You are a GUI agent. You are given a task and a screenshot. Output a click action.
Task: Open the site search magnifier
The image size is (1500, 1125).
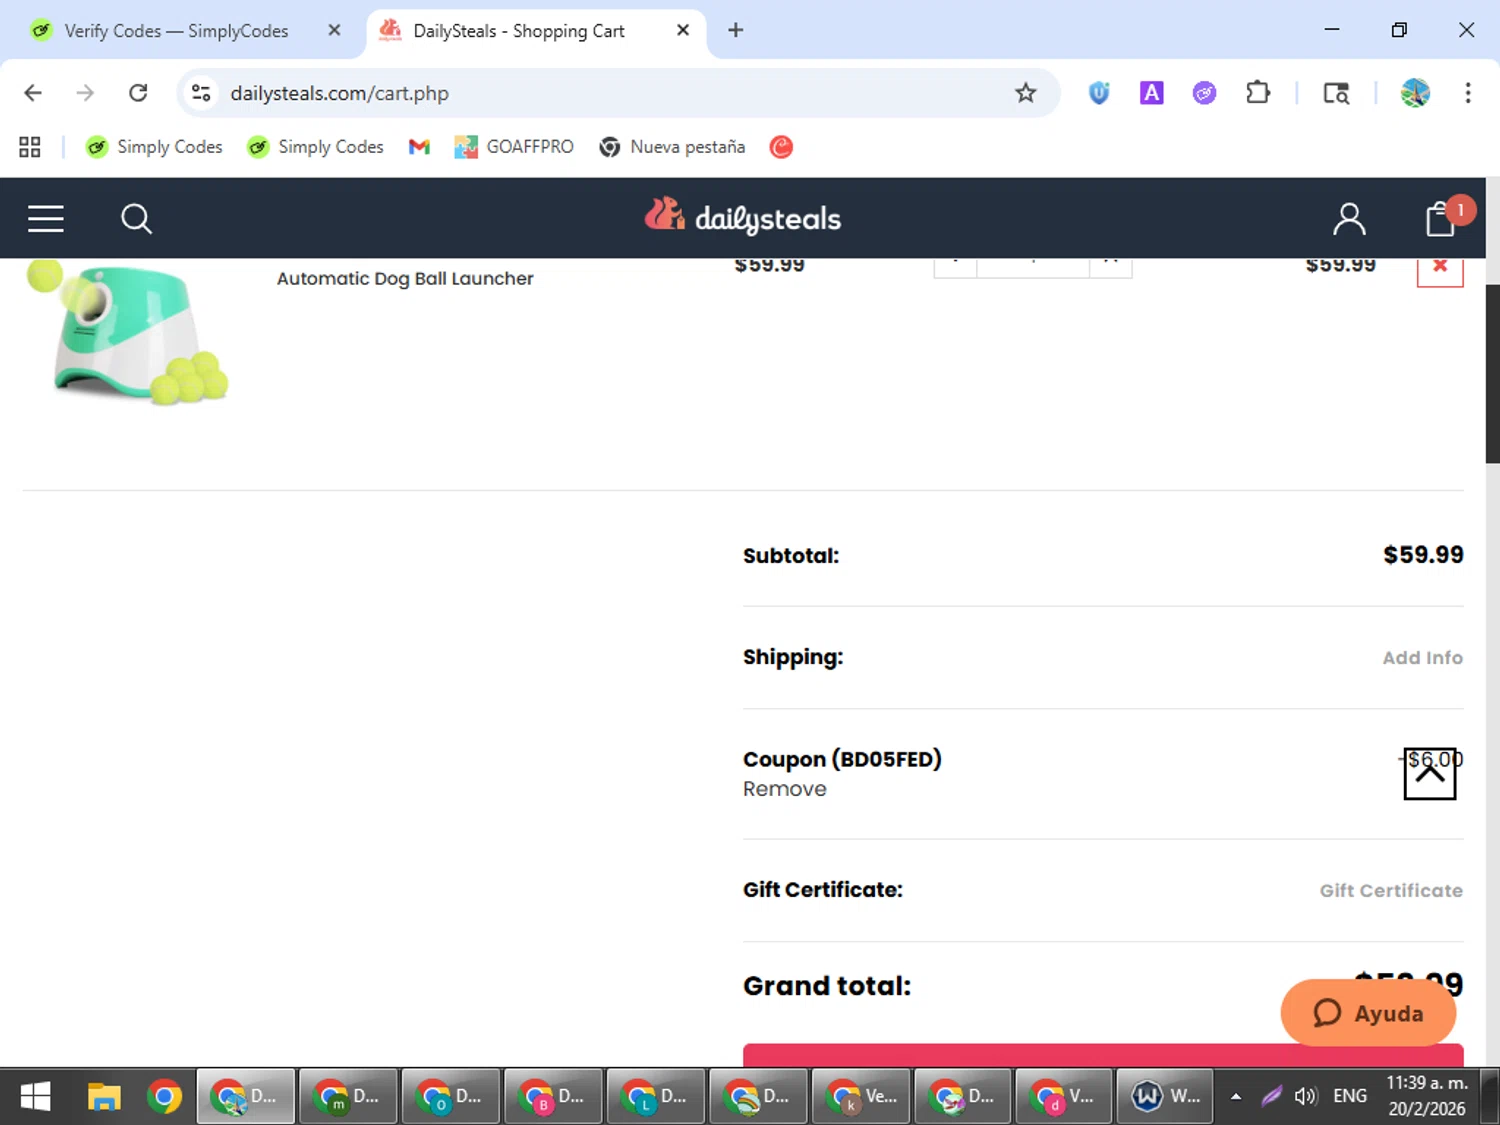coord(136,218)
